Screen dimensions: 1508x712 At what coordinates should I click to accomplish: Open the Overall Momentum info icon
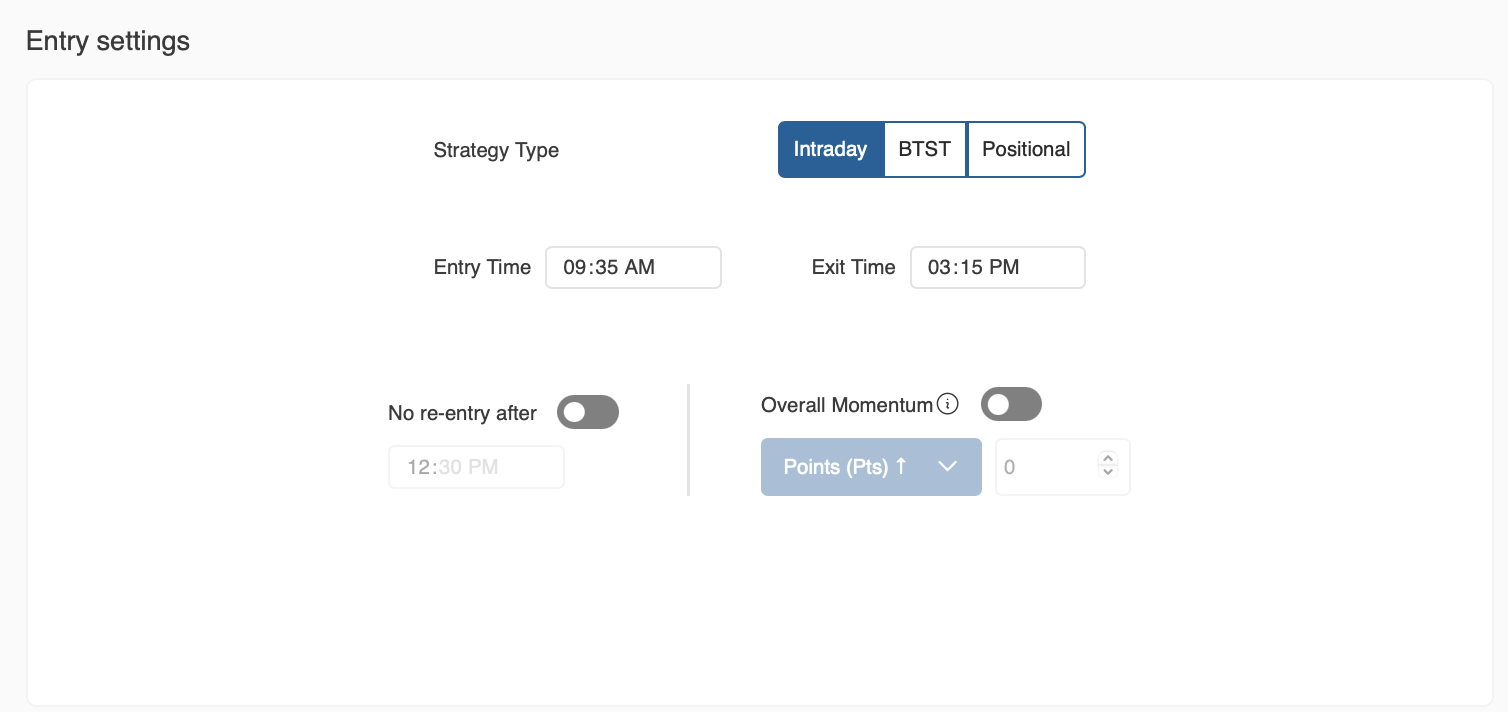(x=948, y=405)
